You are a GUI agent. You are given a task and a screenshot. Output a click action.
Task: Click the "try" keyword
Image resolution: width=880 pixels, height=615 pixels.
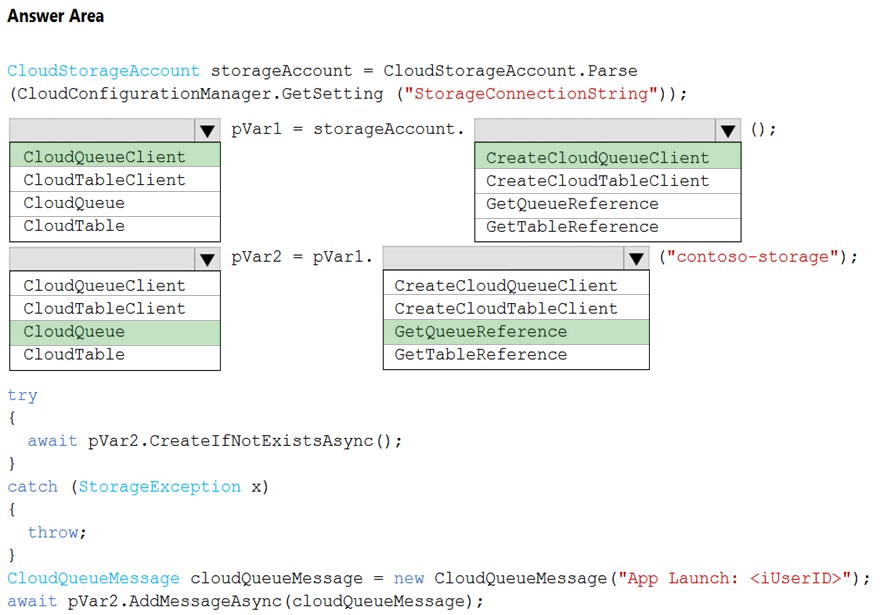pyautogui.click(x=22, y=396)
